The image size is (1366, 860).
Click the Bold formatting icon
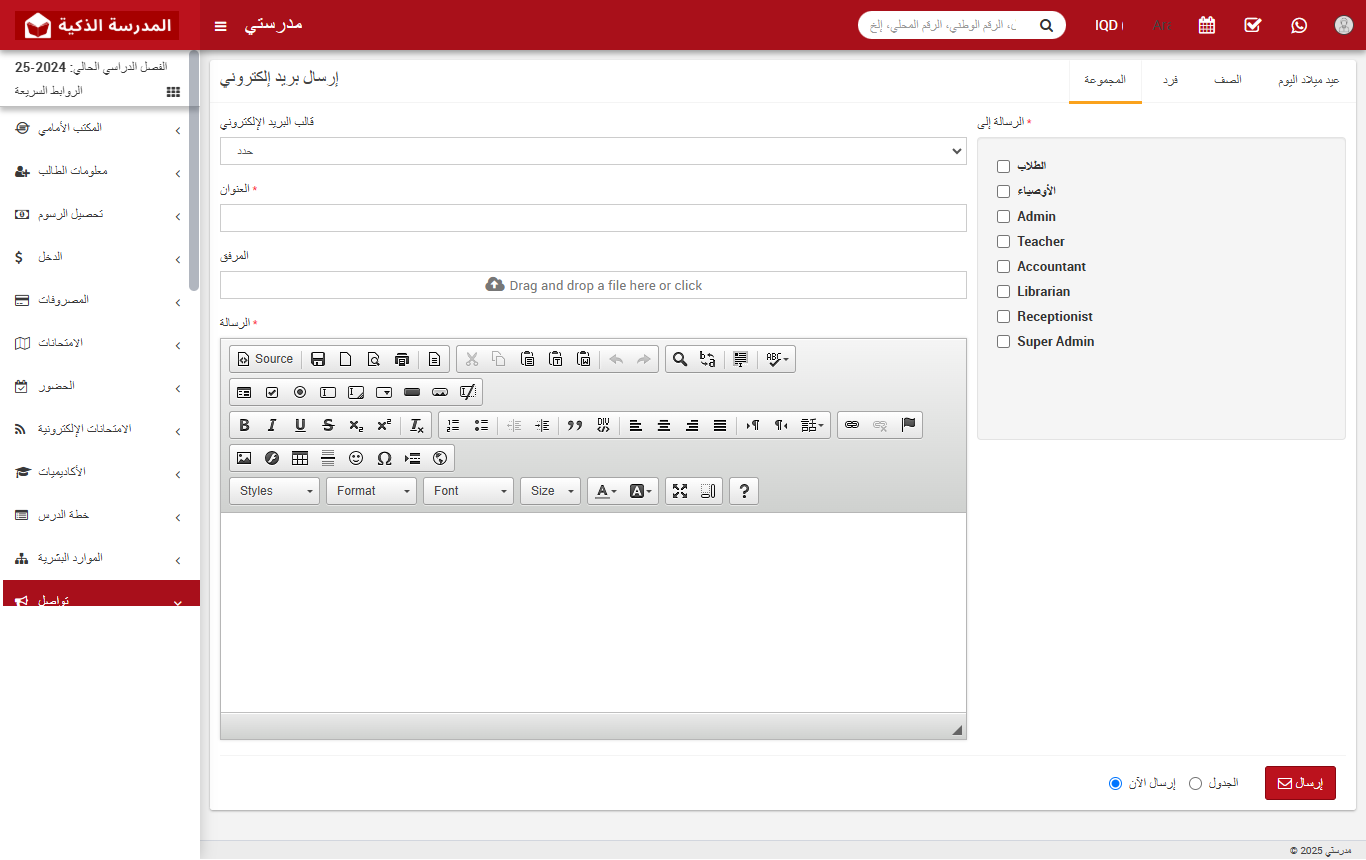pyautogui.click(x=244, y=425)
